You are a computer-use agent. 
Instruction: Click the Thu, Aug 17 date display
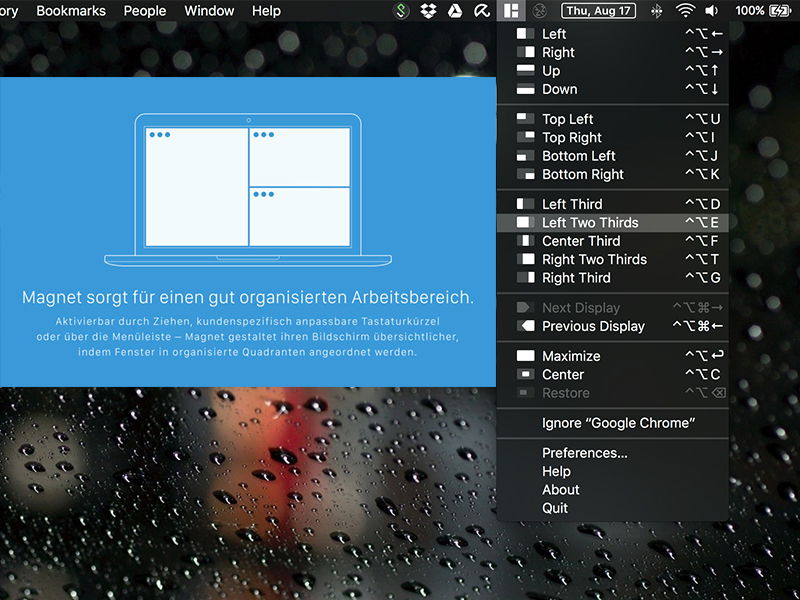[x=598, y=11]
